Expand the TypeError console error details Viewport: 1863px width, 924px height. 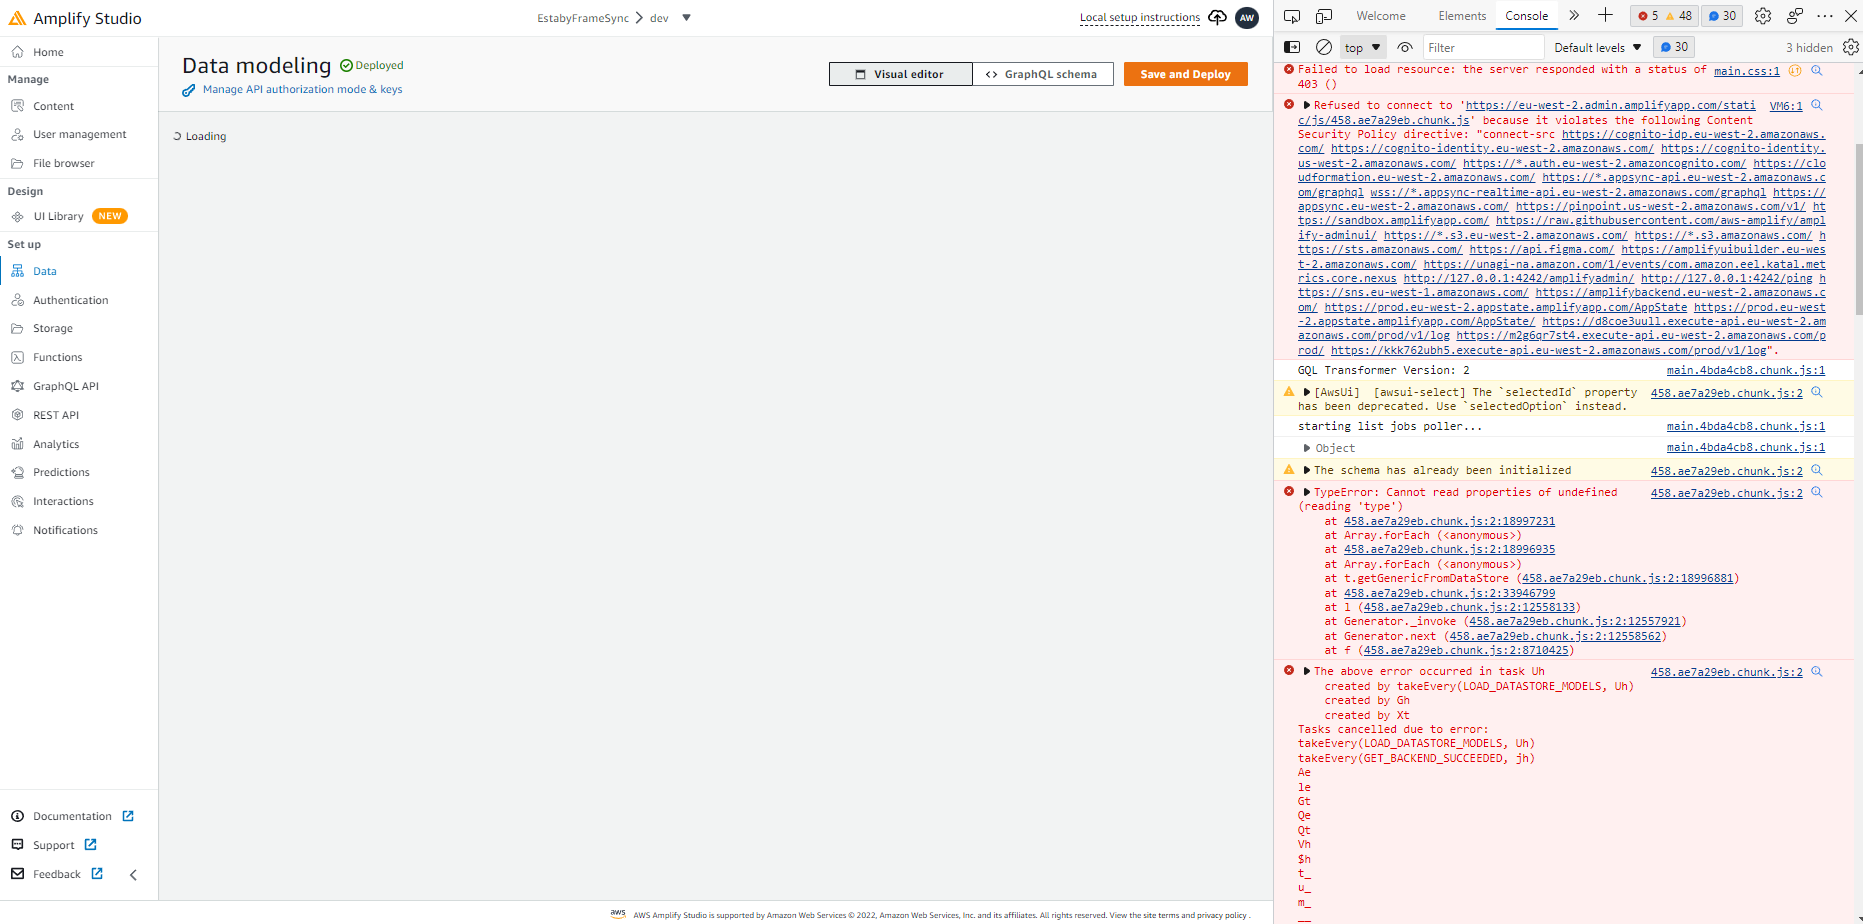(1307, 491)
